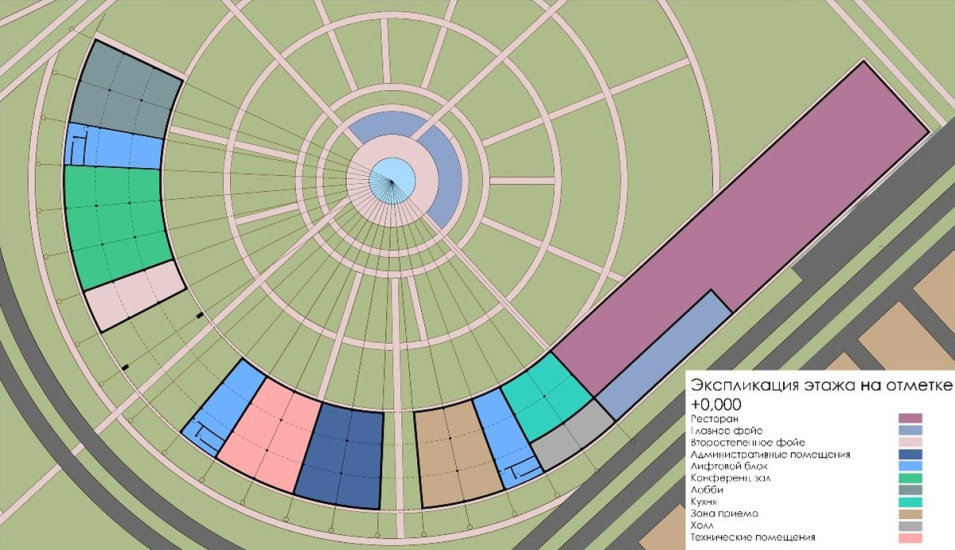The image size is (955, 550).
Task: Click the green Конференц зал legend swatch
Action: pos(911,478)
